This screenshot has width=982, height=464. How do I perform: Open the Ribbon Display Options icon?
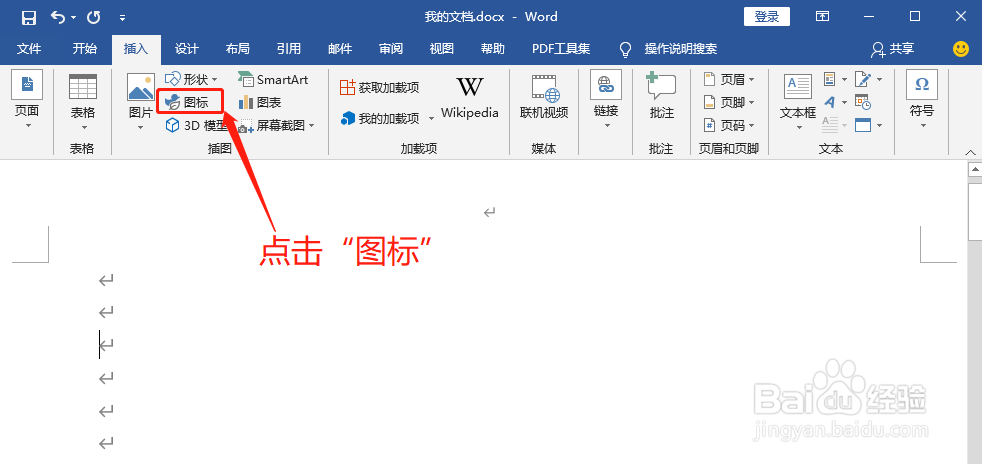coord(822,17)
